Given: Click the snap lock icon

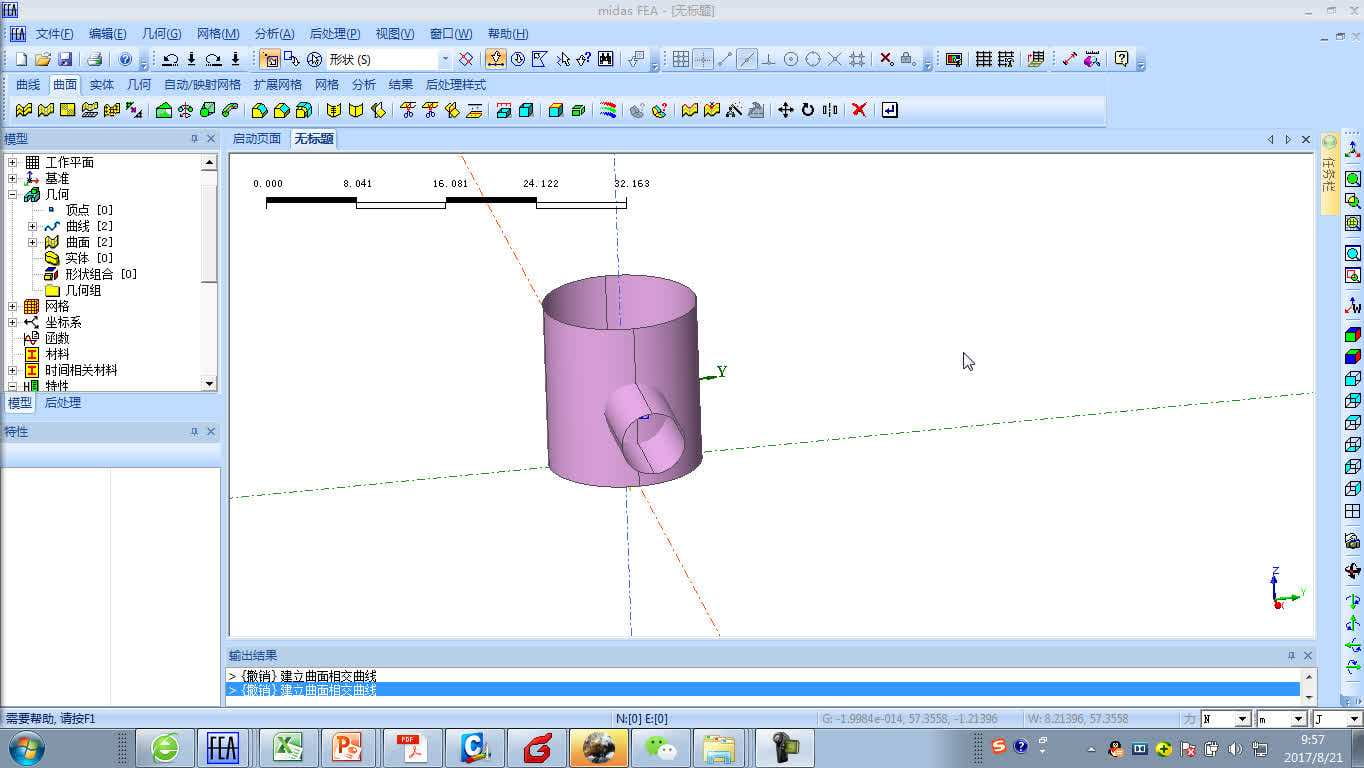Looking at the screenshot, I should tap(908, 60).
